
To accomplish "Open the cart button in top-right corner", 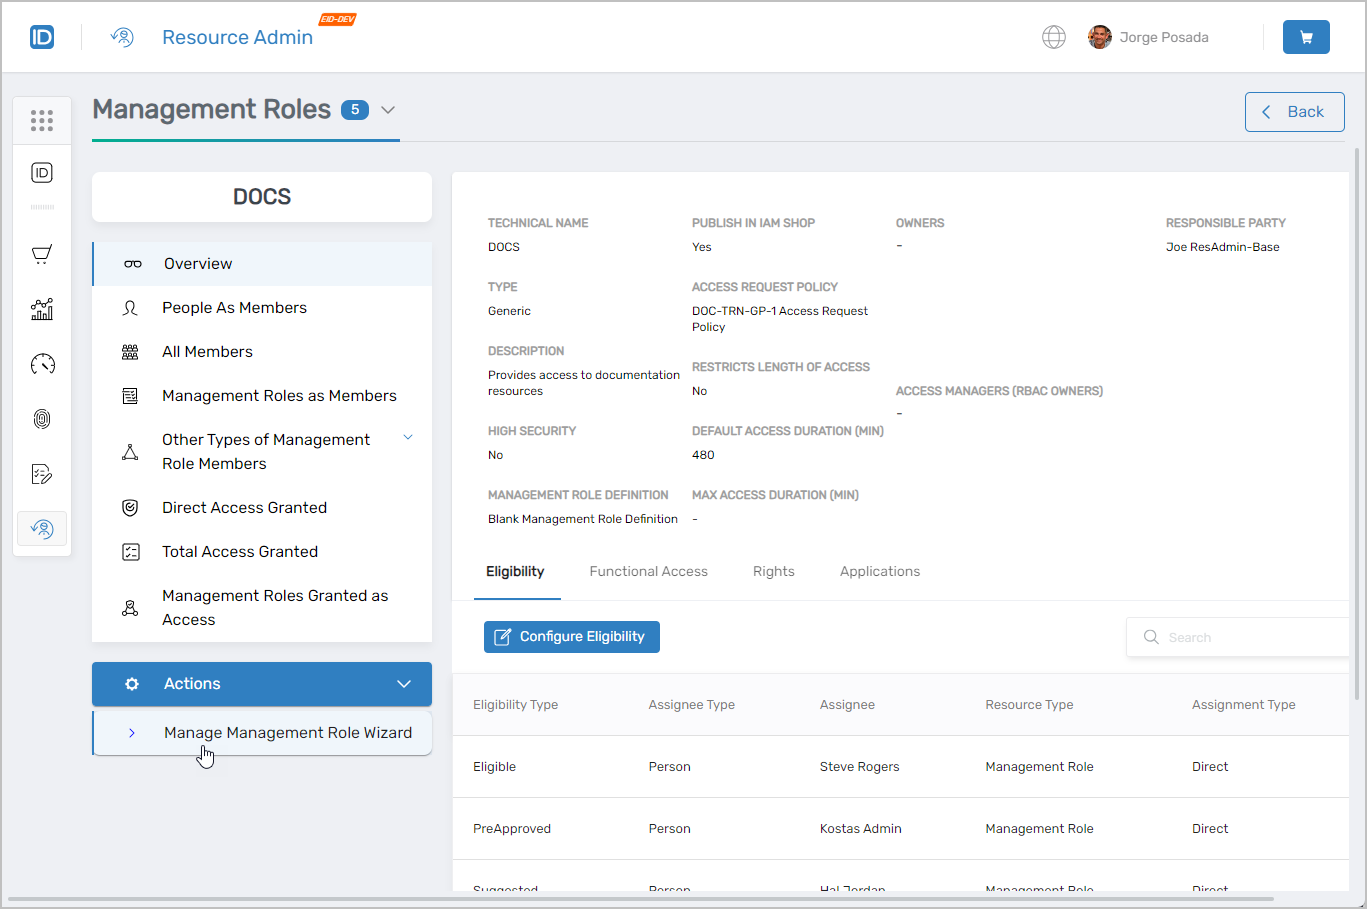I will tap(1306, 36).
